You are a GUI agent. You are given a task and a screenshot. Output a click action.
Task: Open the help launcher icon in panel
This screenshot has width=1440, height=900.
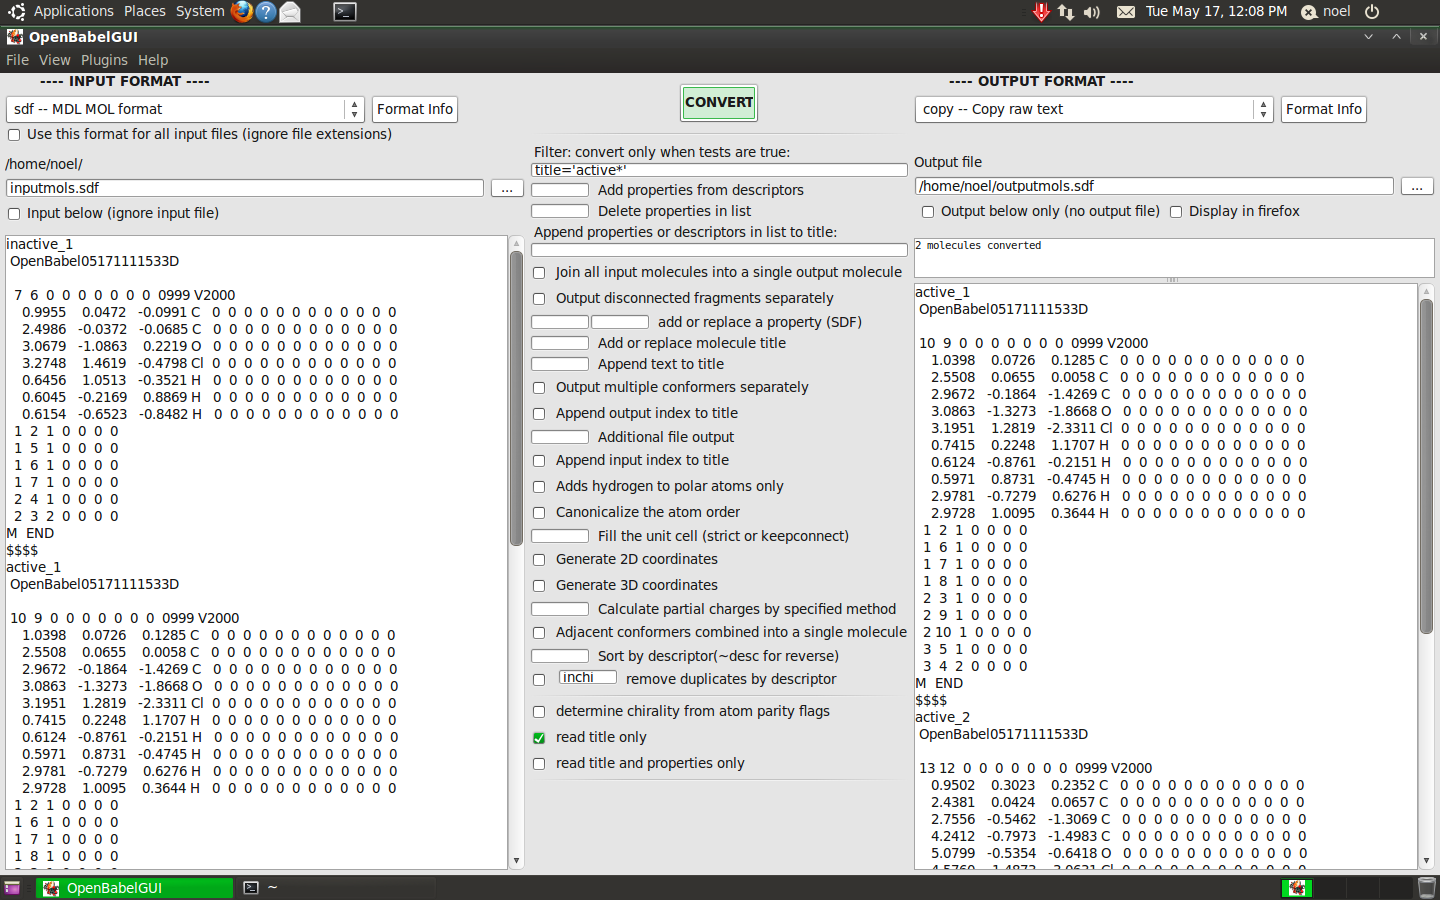click(x=266, y=11)
